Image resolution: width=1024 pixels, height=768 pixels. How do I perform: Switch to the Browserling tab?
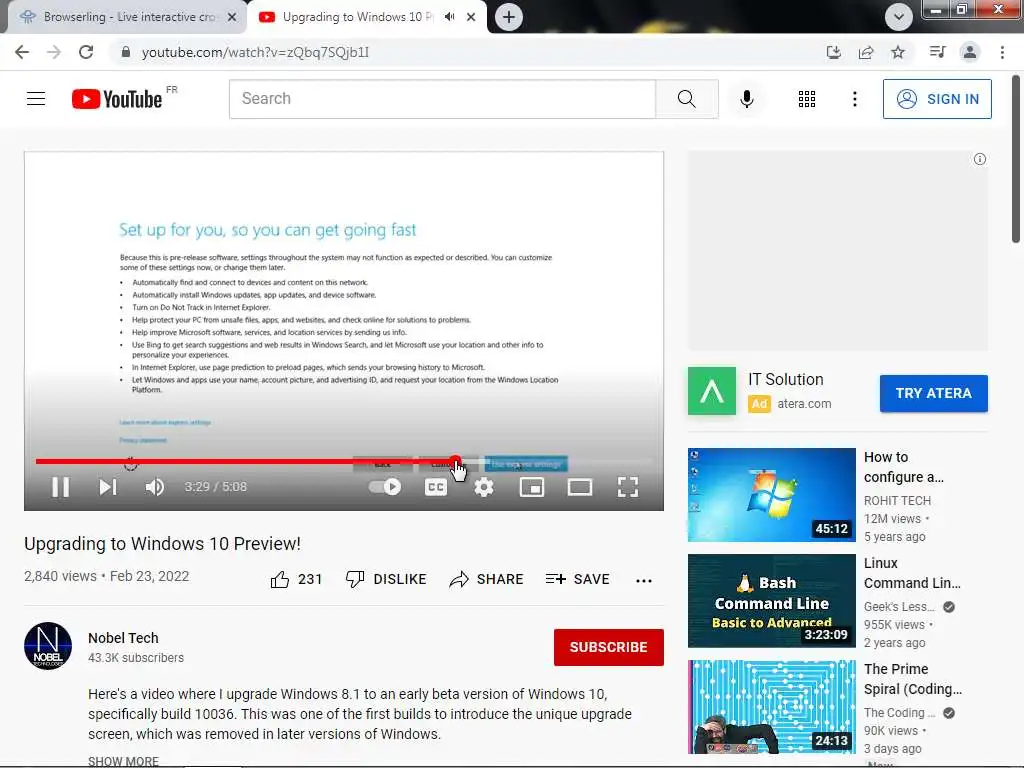[x=127, y=17]
